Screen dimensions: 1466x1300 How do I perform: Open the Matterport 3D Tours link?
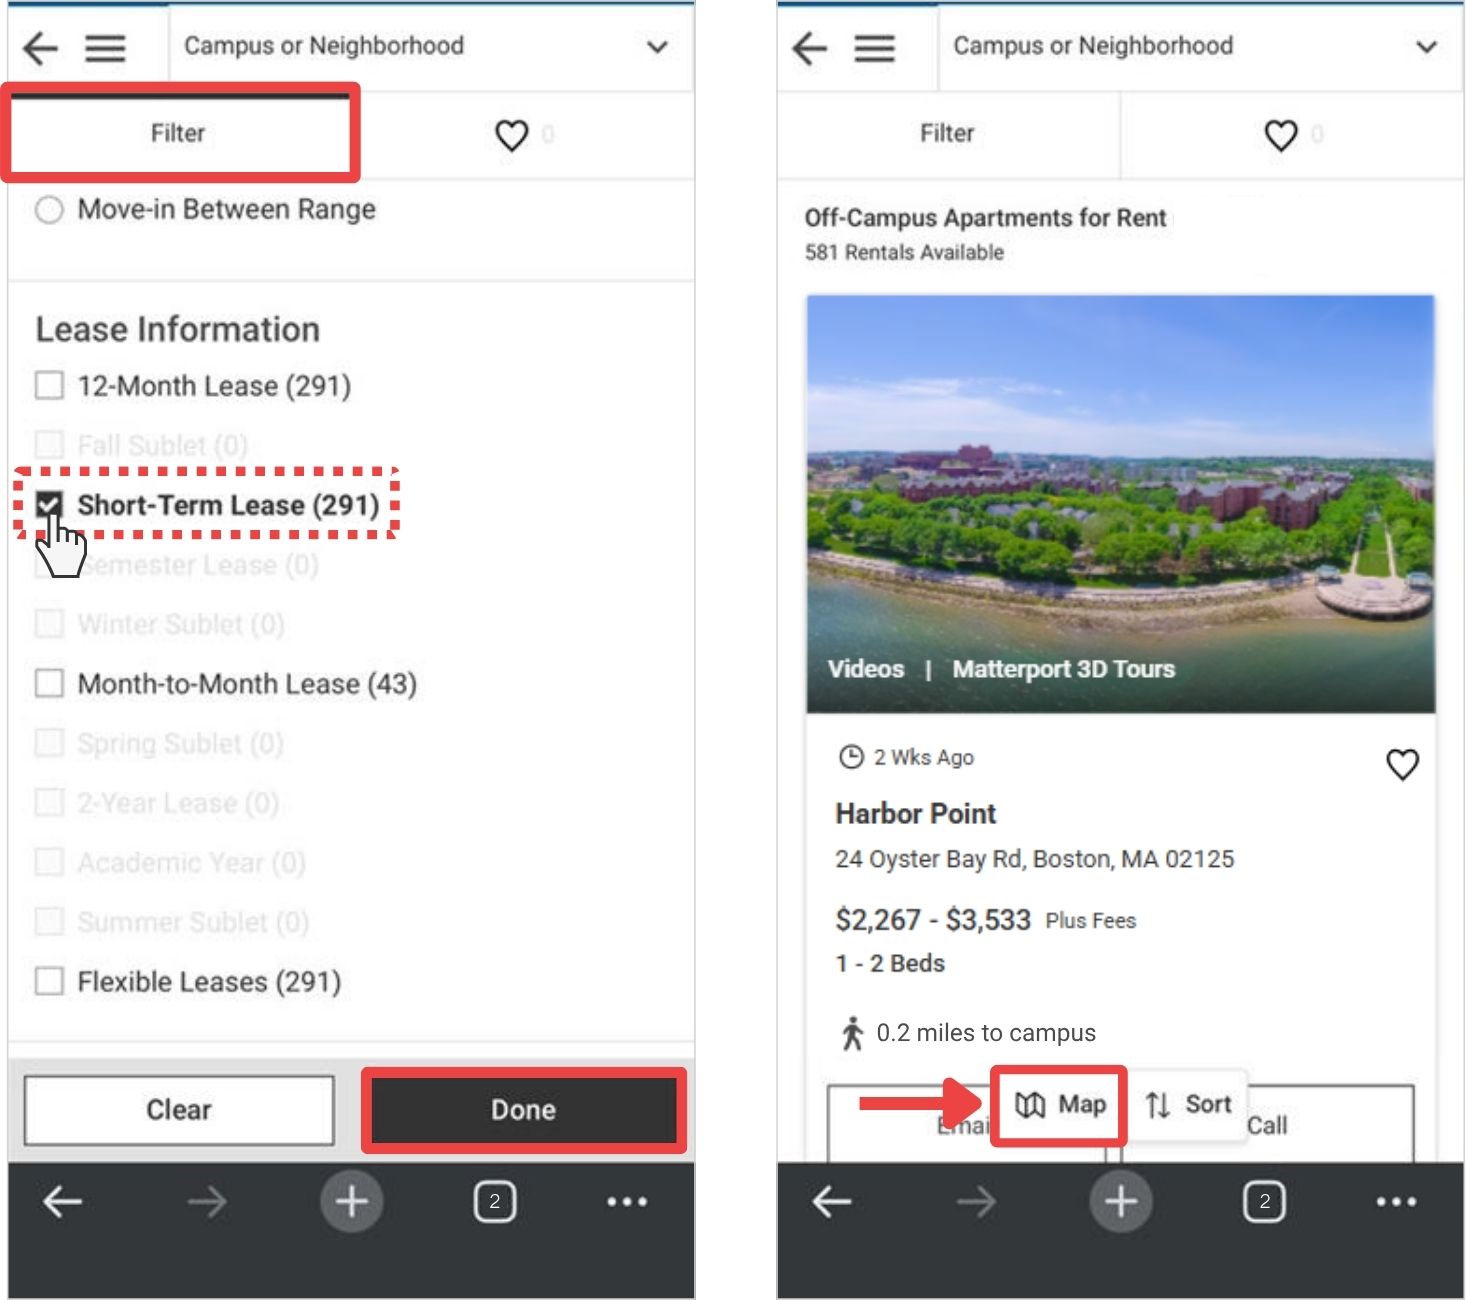[x=1064, y=669]
